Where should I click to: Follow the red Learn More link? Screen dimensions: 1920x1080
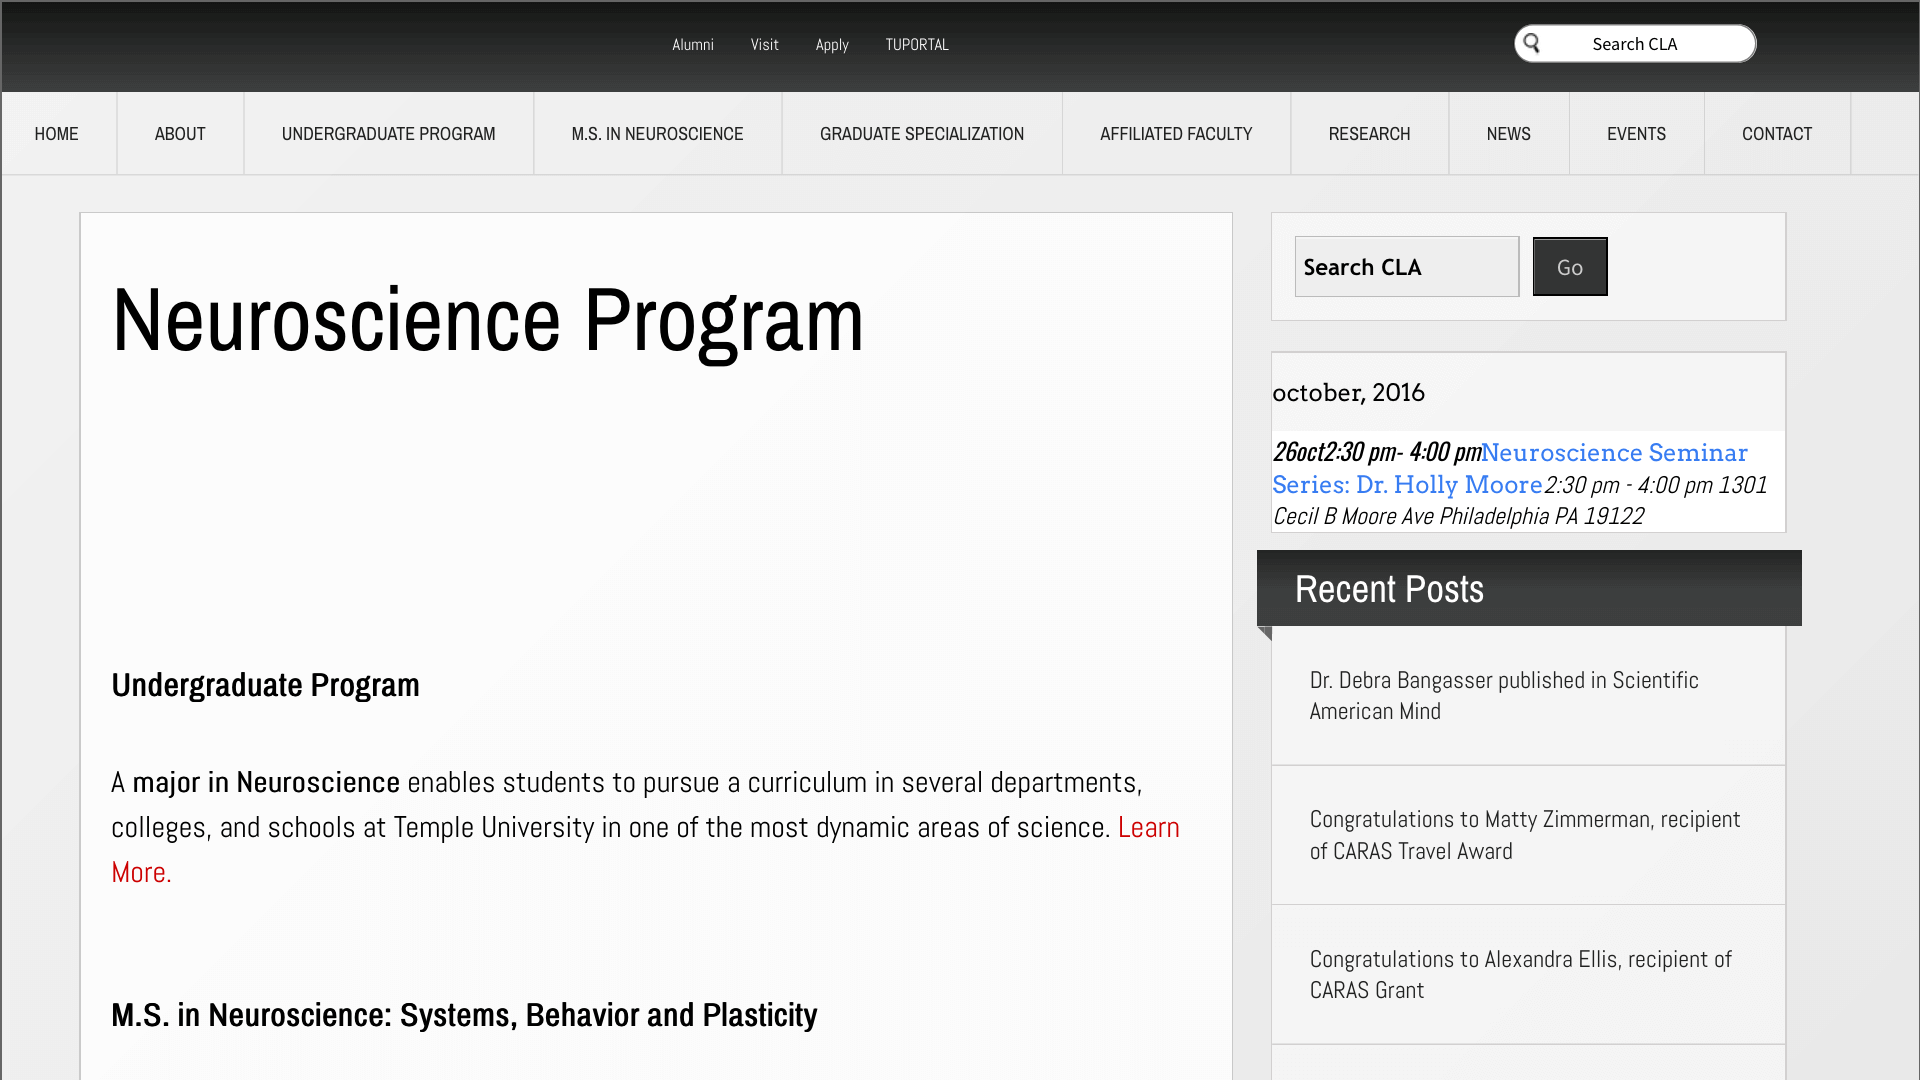pos(1148,828)
